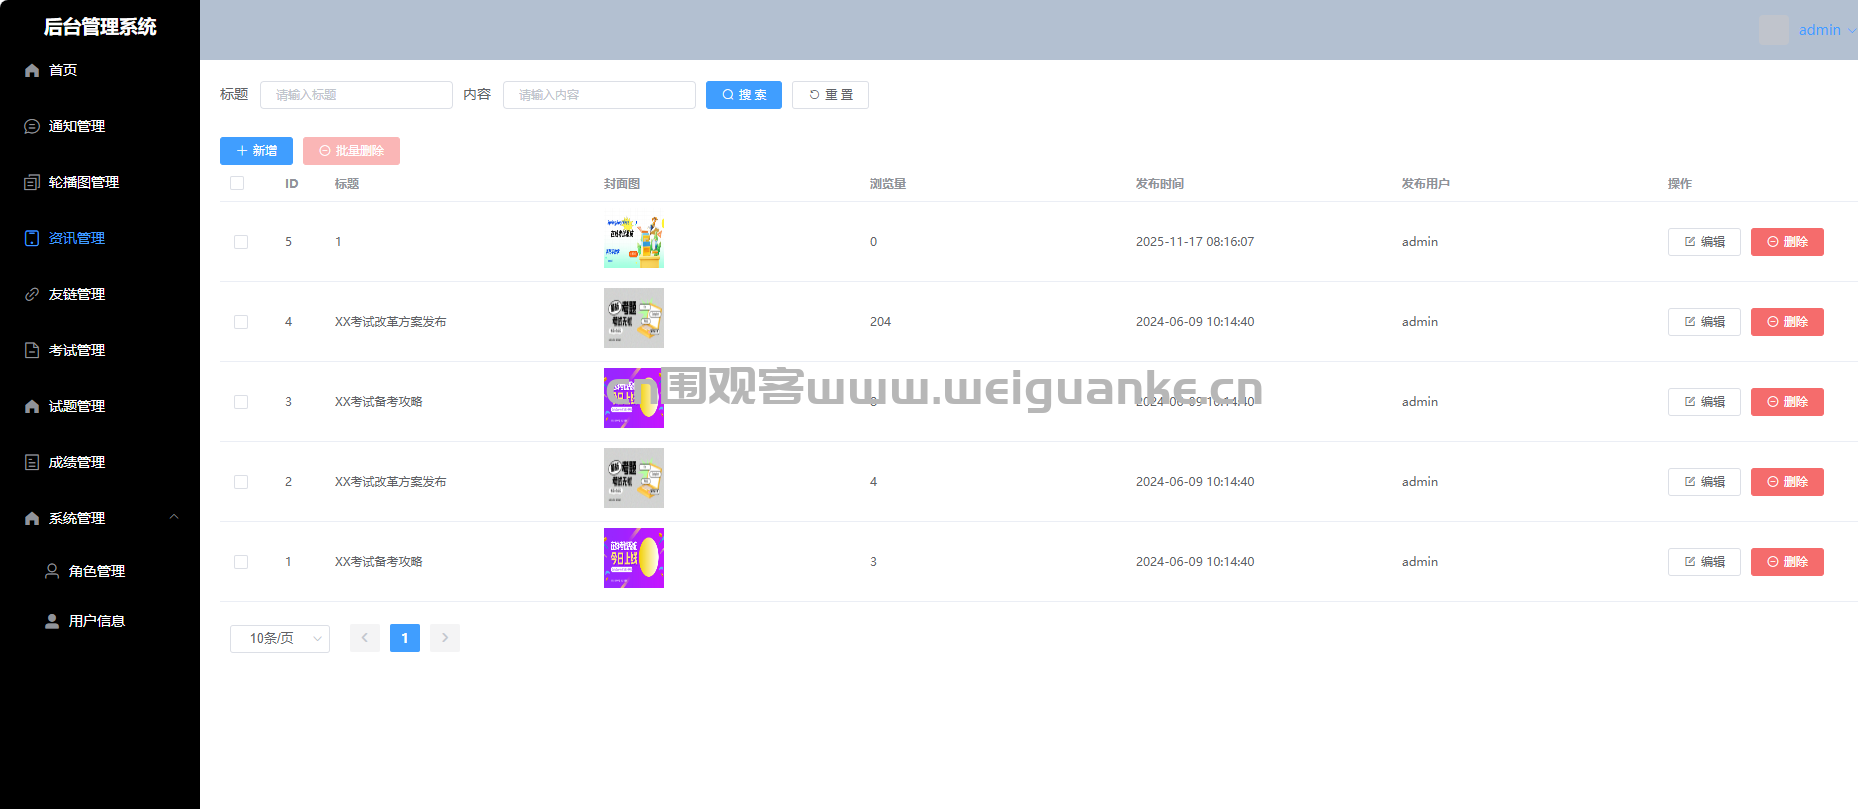Toggle the select-all checkbox in table header
The image size is (1858, 809).
(x=237, y=183)
